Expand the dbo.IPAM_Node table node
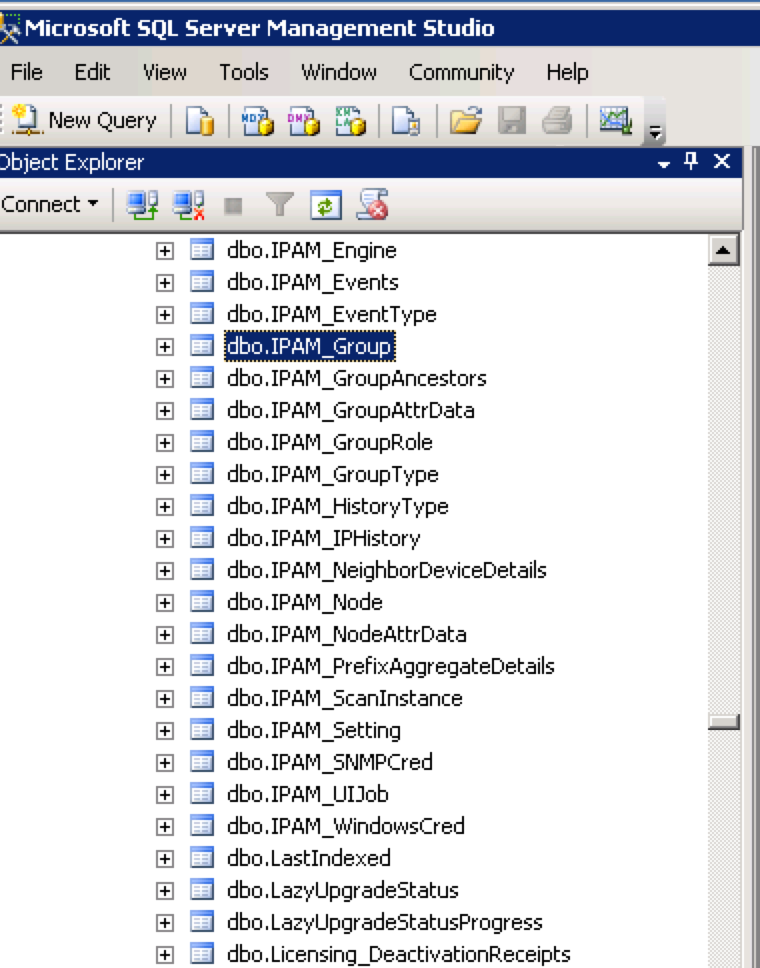760x968 pixels. (164, 603)
